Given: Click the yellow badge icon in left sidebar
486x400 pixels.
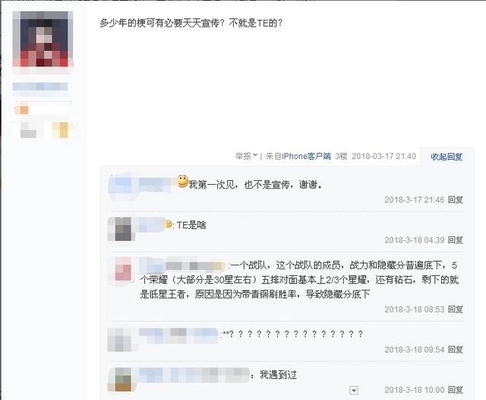Looking at the screenshot, I should tap(64, 130).
